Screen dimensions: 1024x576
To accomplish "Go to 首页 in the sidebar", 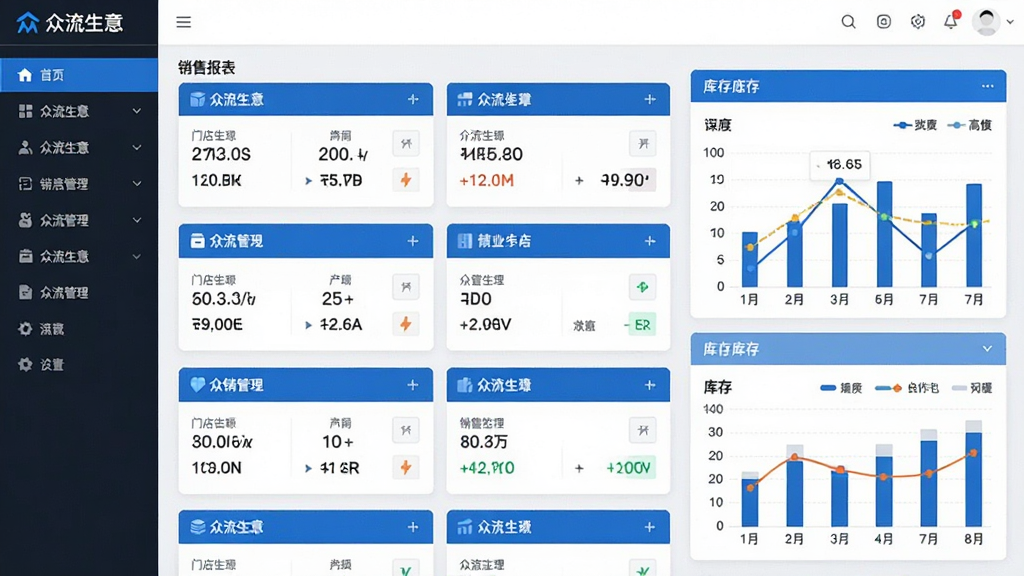I will tap(78, 75).
